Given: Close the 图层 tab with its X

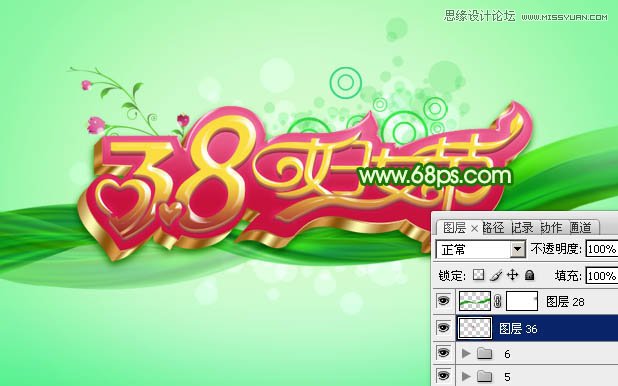Looking at the screenshot, I should click(475, 228).
